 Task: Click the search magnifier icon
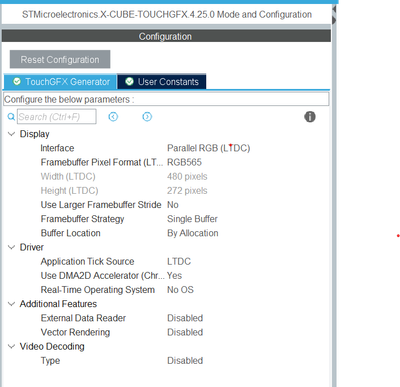(11, 117)
